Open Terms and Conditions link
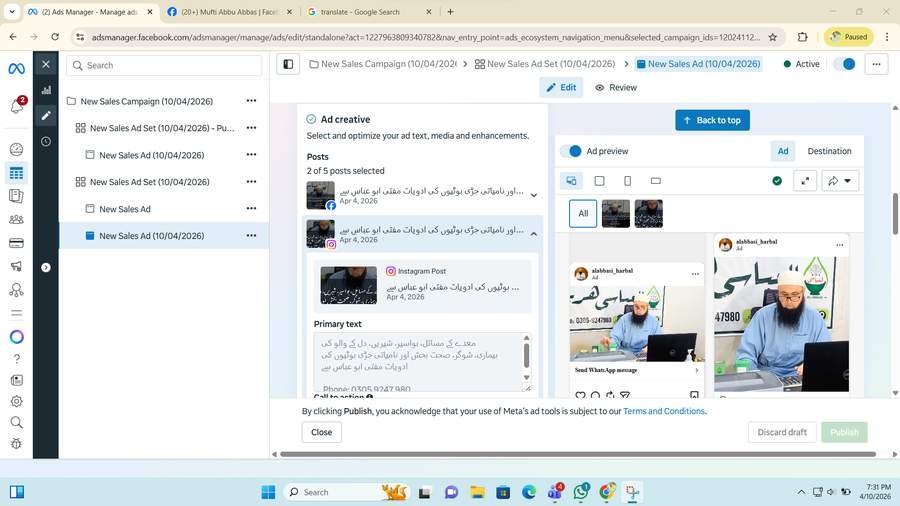Viewport: 900px width, 506px height. point(664,411)
